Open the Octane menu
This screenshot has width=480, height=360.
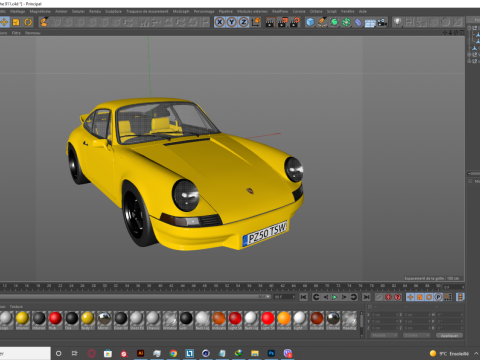click(x=316, y=11)
